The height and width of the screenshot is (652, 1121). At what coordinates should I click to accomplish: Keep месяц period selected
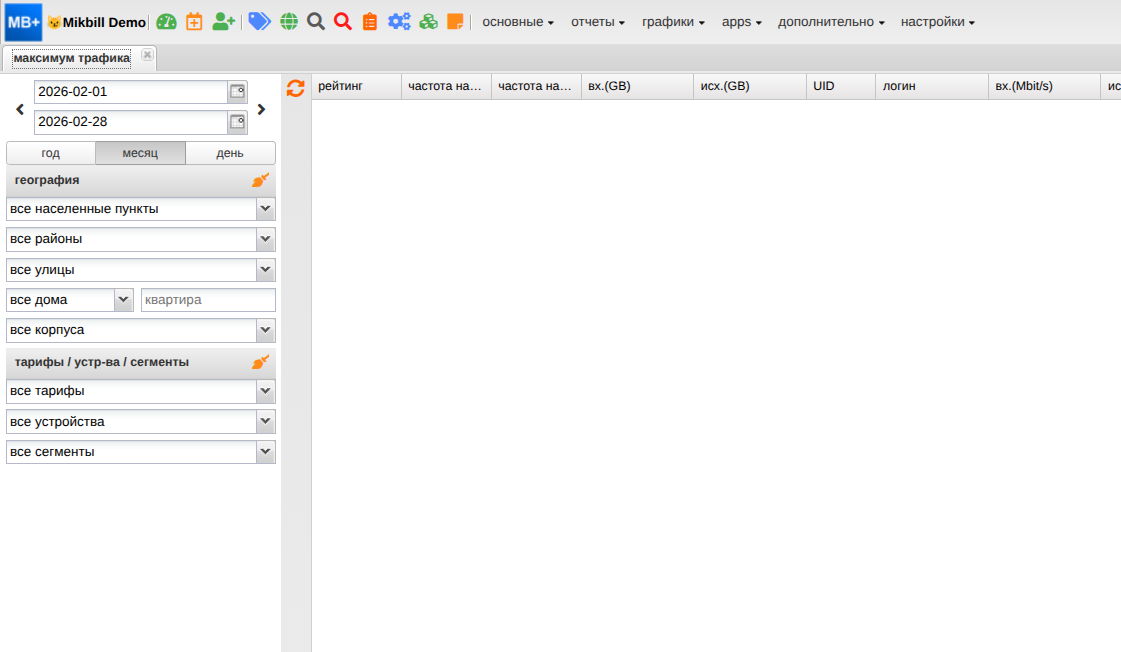pos(140,152)
